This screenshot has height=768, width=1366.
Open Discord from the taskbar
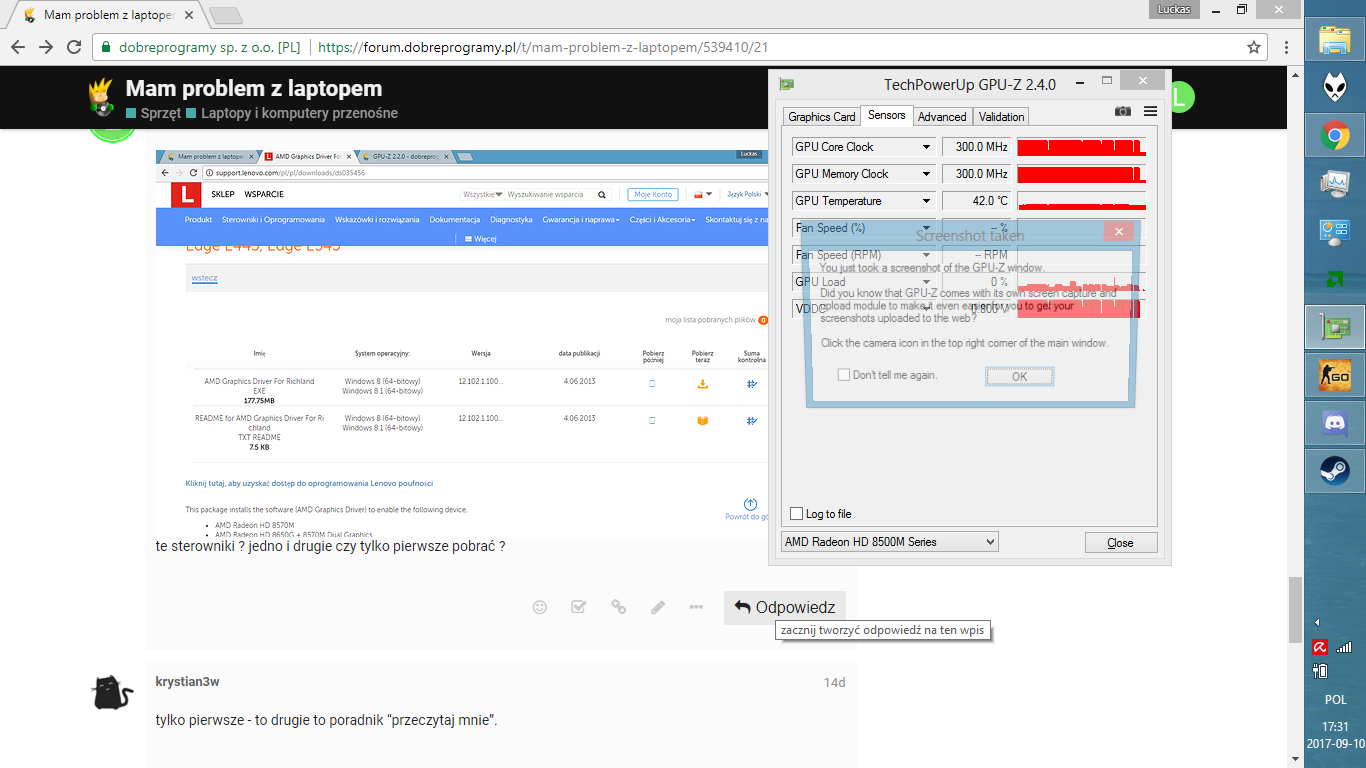[x=1335, y=424]
